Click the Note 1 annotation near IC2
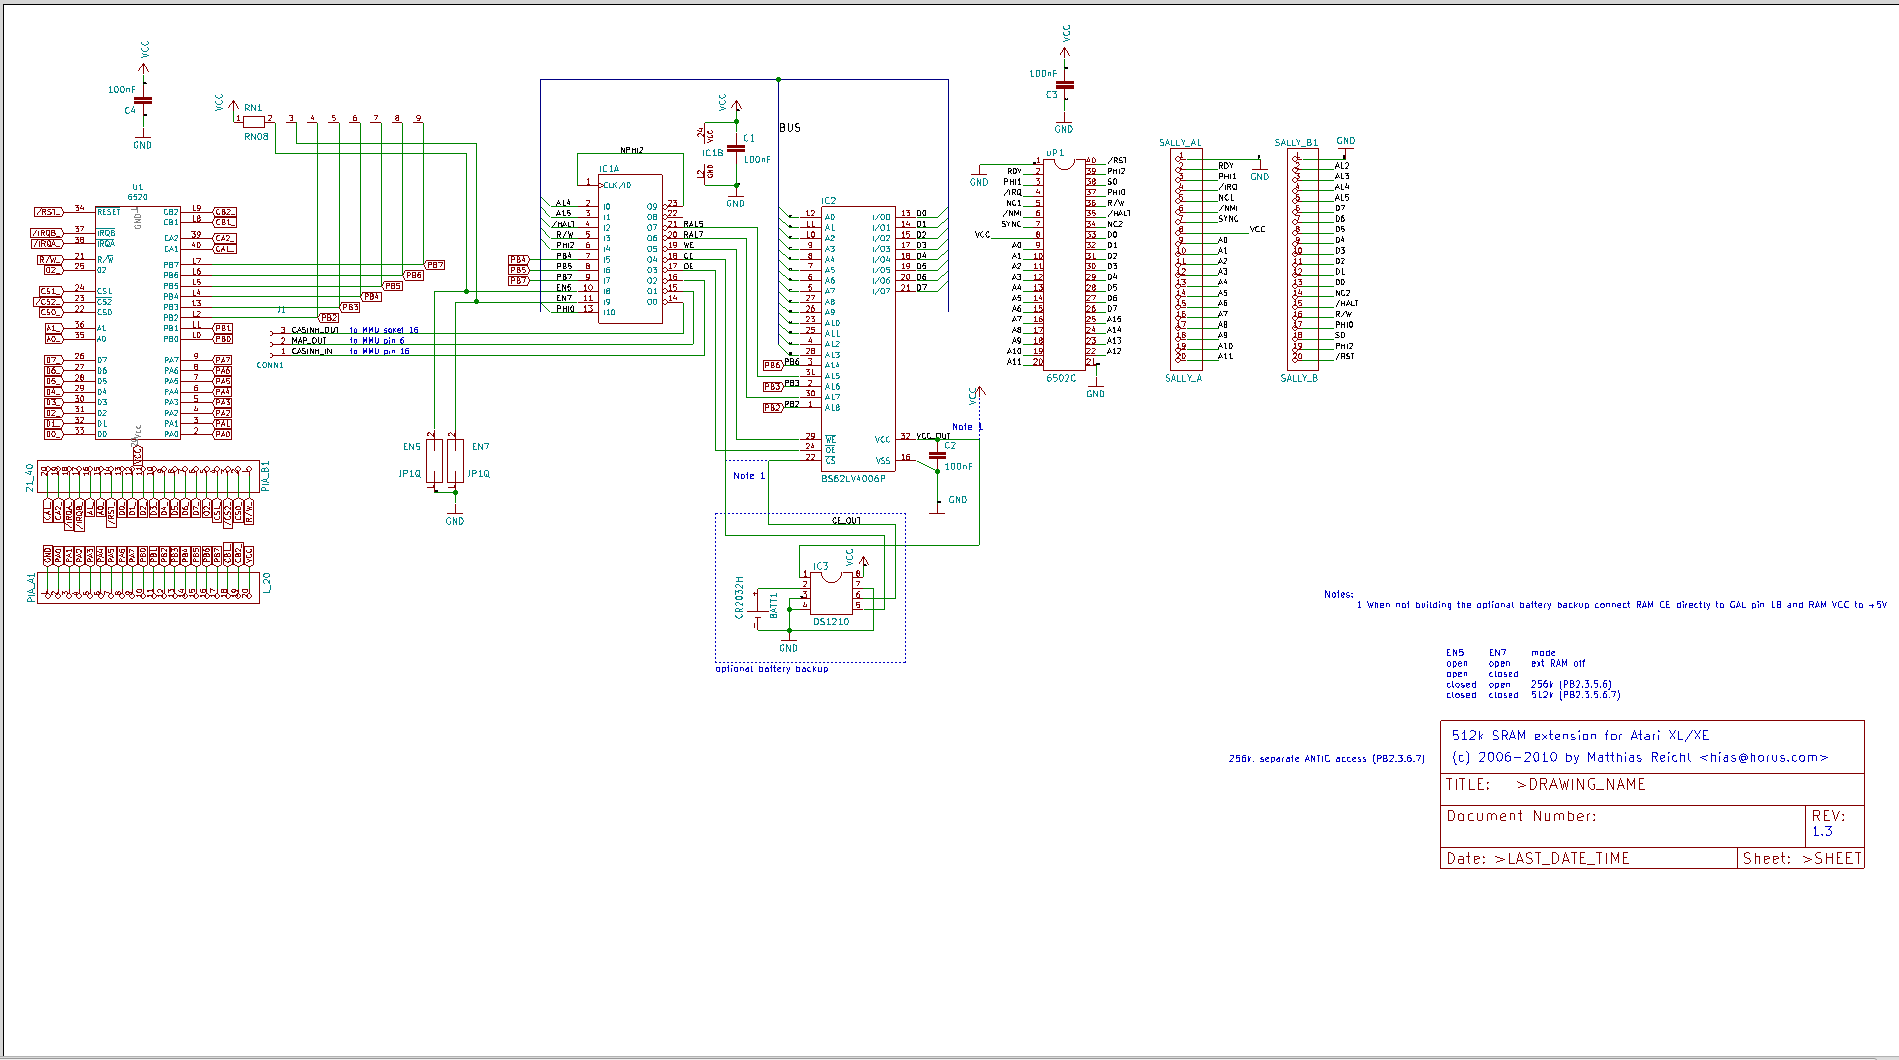This screenshot has height=1060, width=1899. point(964,426)
